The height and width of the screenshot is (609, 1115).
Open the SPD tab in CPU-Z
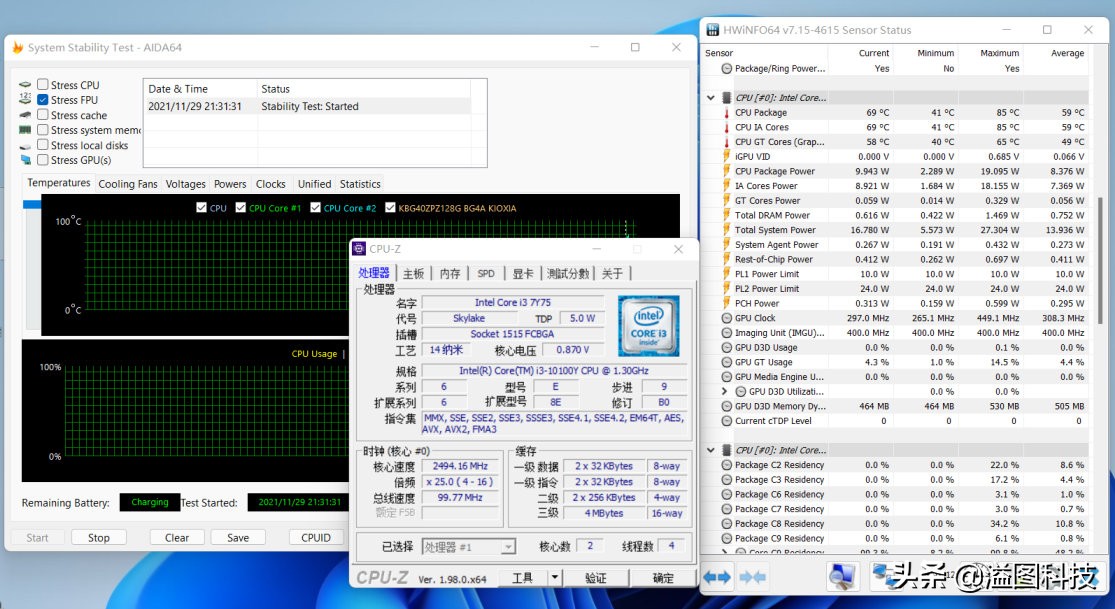pyautogui.click(x=486, y=273)
